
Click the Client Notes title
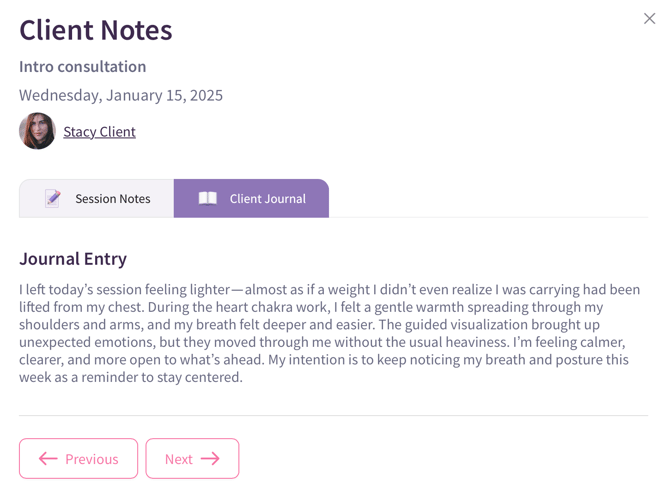point(96,30)
